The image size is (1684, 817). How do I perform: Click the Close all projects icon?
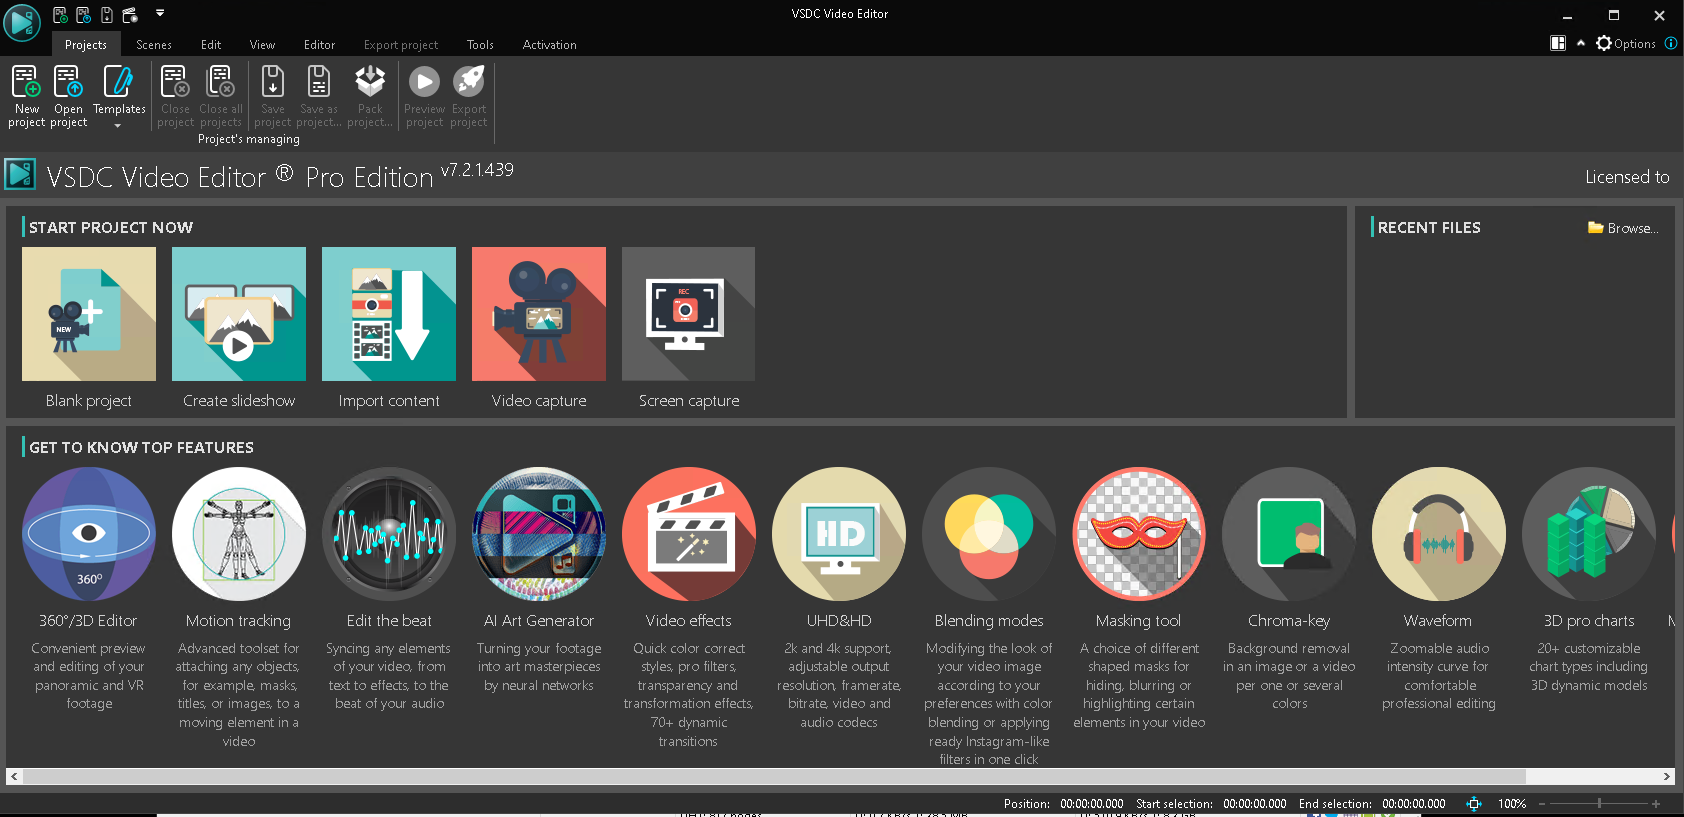click(220, 82)
